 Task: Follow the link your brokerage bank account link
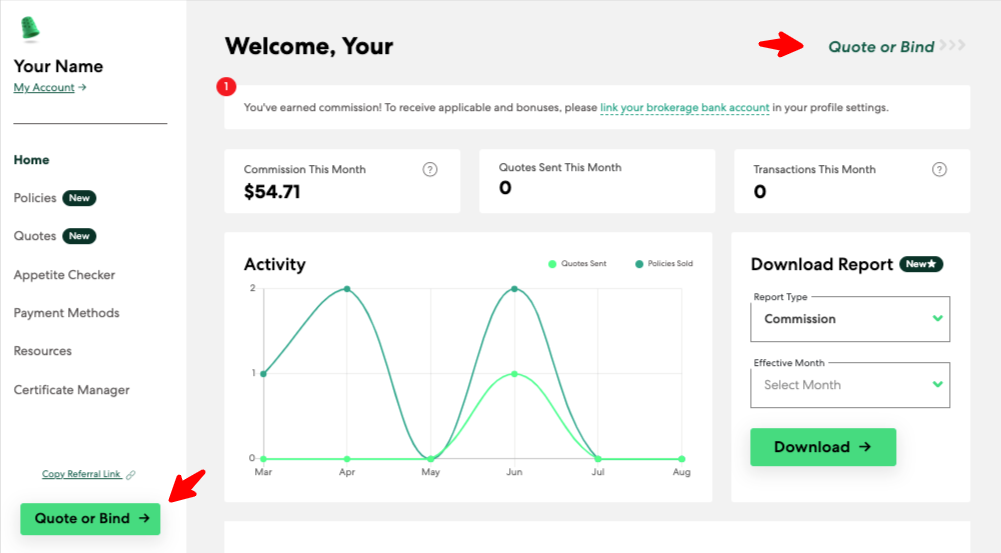(x=684, y=108)
